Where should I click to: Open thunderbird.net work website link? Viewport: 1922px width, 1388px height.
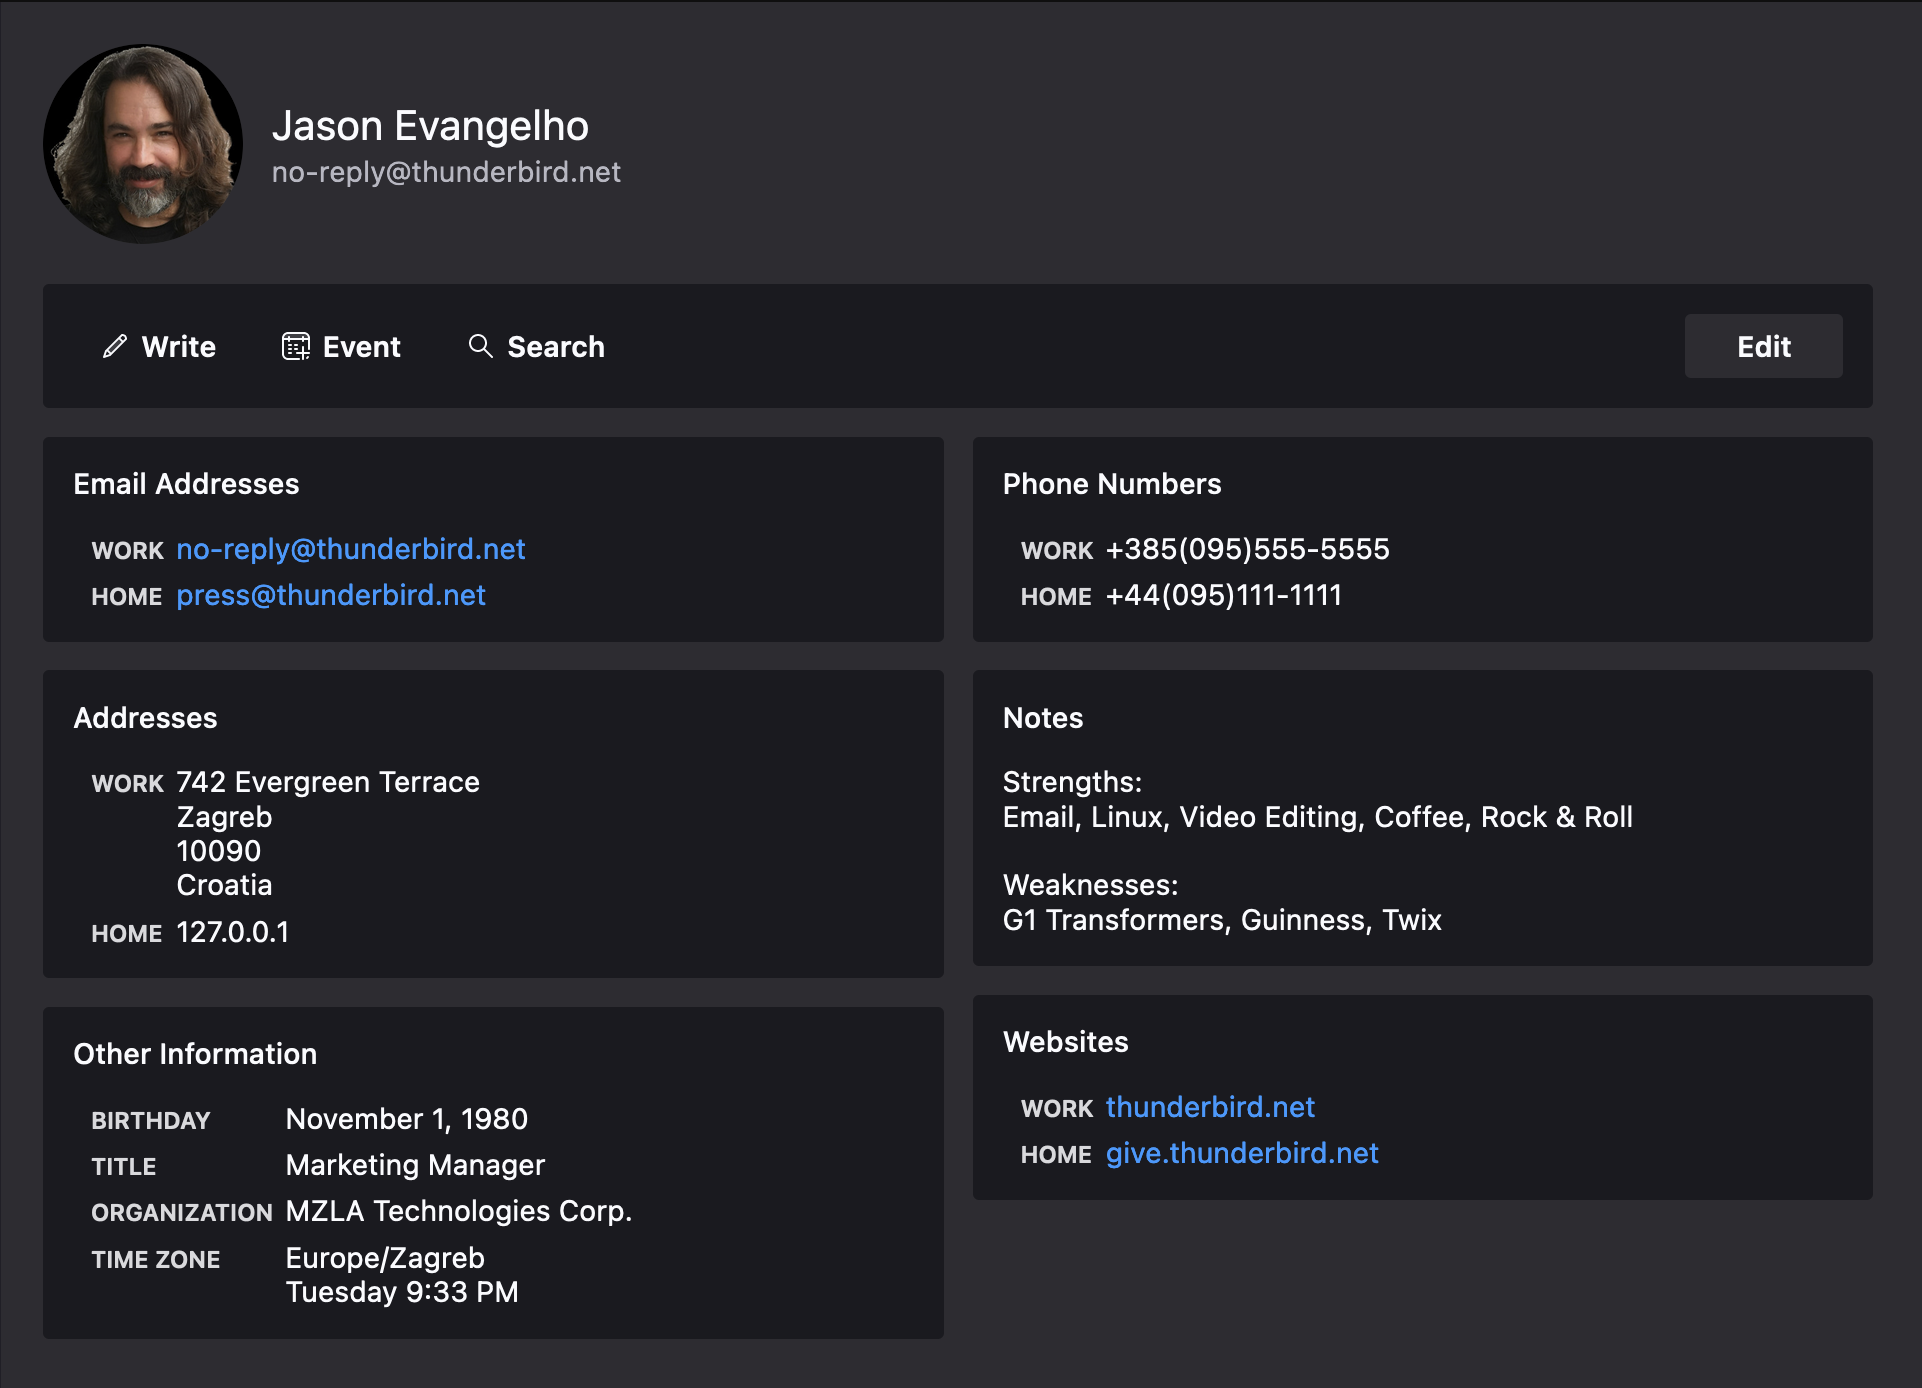pyautogui.click(x=1209, y=1107)
